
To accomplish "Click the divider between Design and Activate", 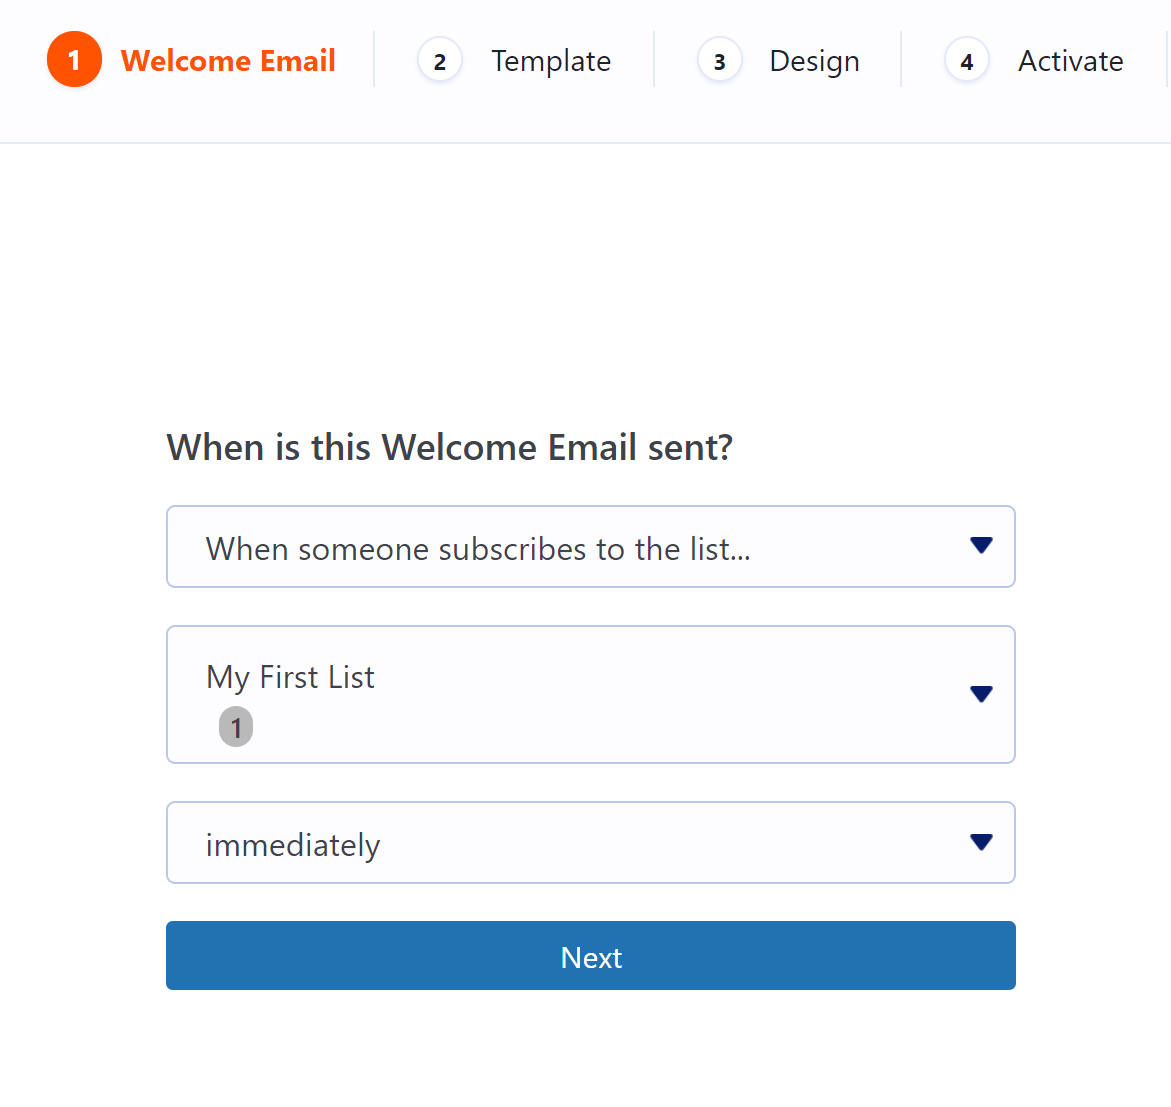I will pos(901,60).
